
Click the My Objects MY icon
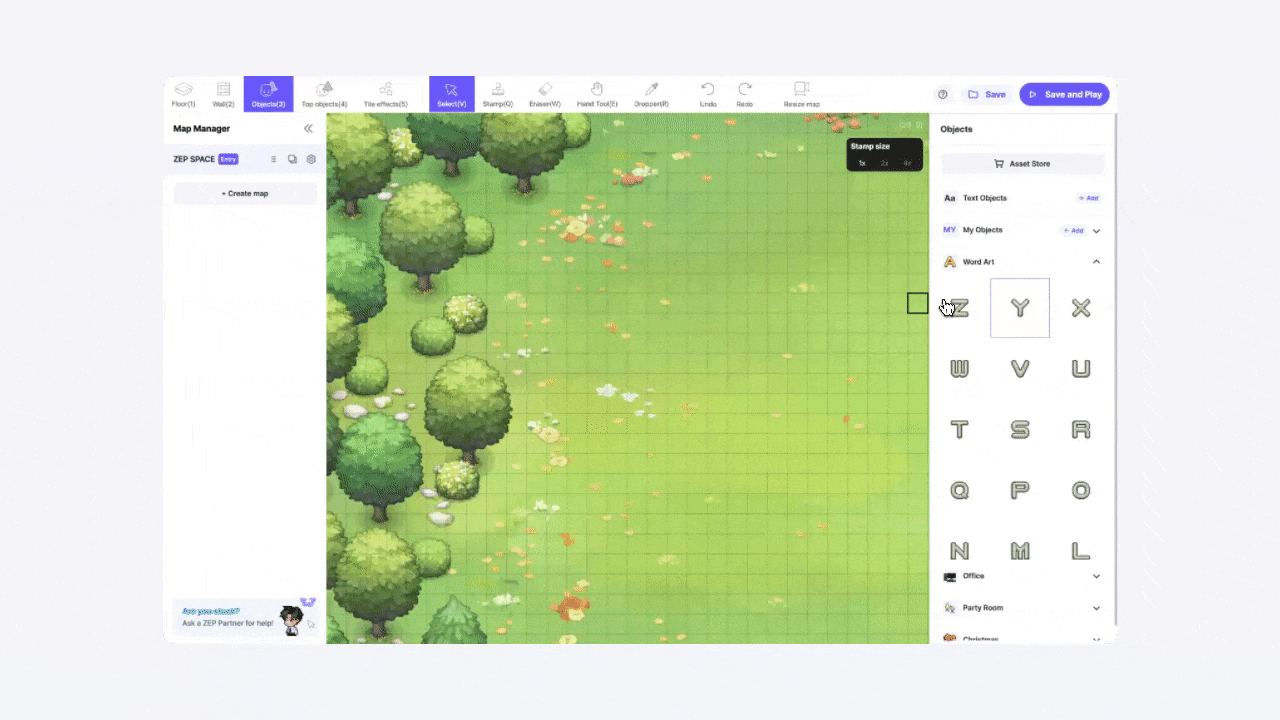(950, 230)
